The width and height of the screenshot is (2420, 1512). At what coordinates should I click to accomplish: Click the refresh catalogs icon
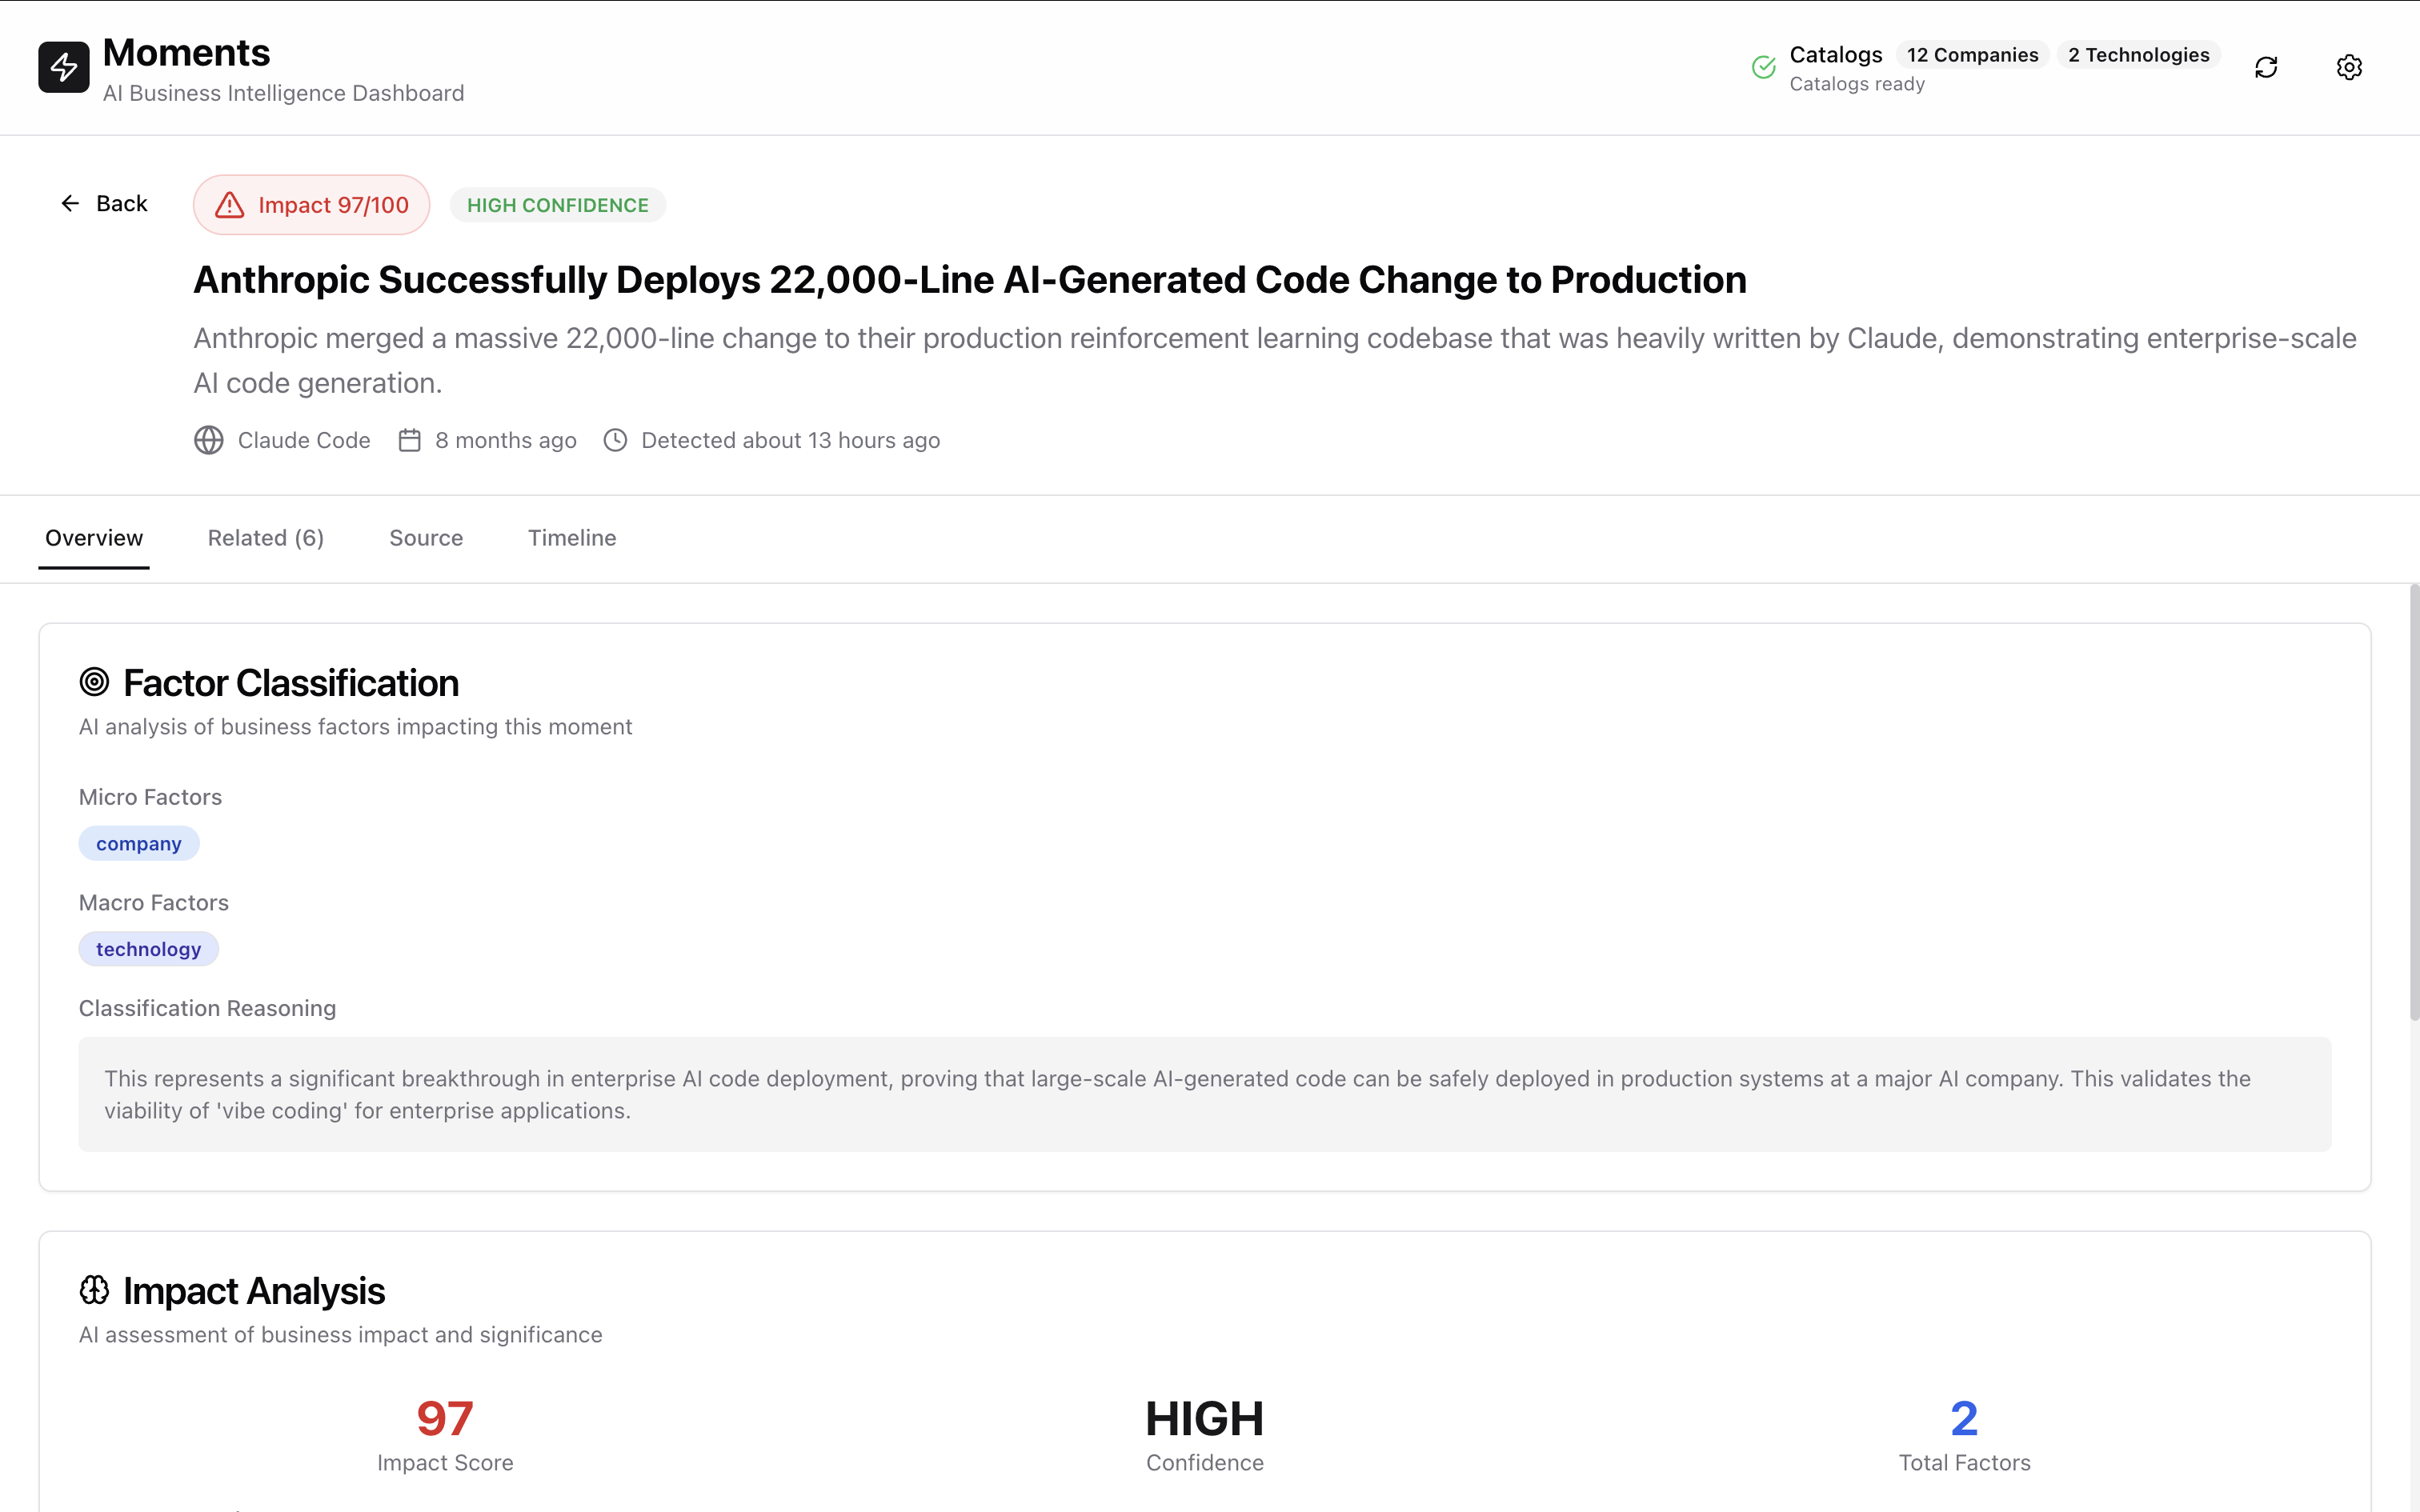point(2266,67)
